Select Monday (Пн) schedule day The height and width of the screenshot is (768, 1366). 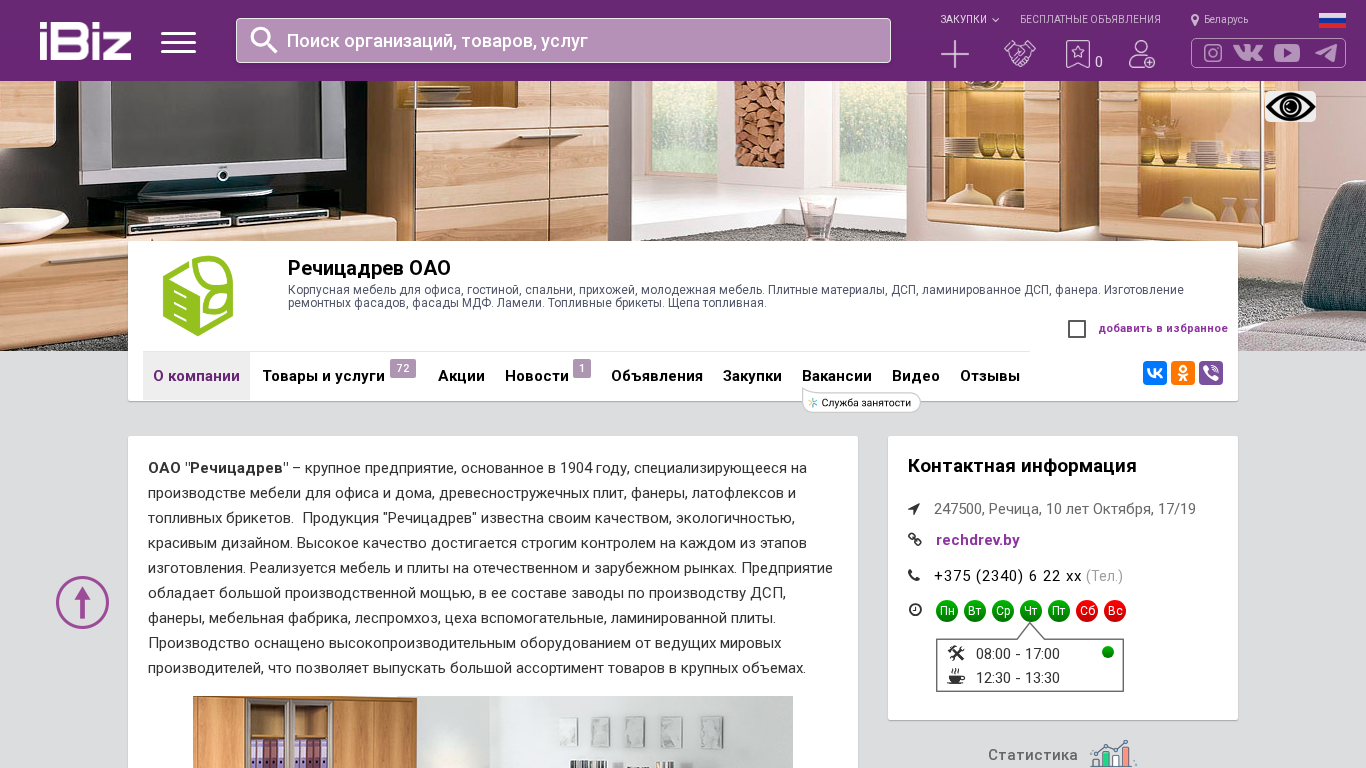[x=947, y=611]
